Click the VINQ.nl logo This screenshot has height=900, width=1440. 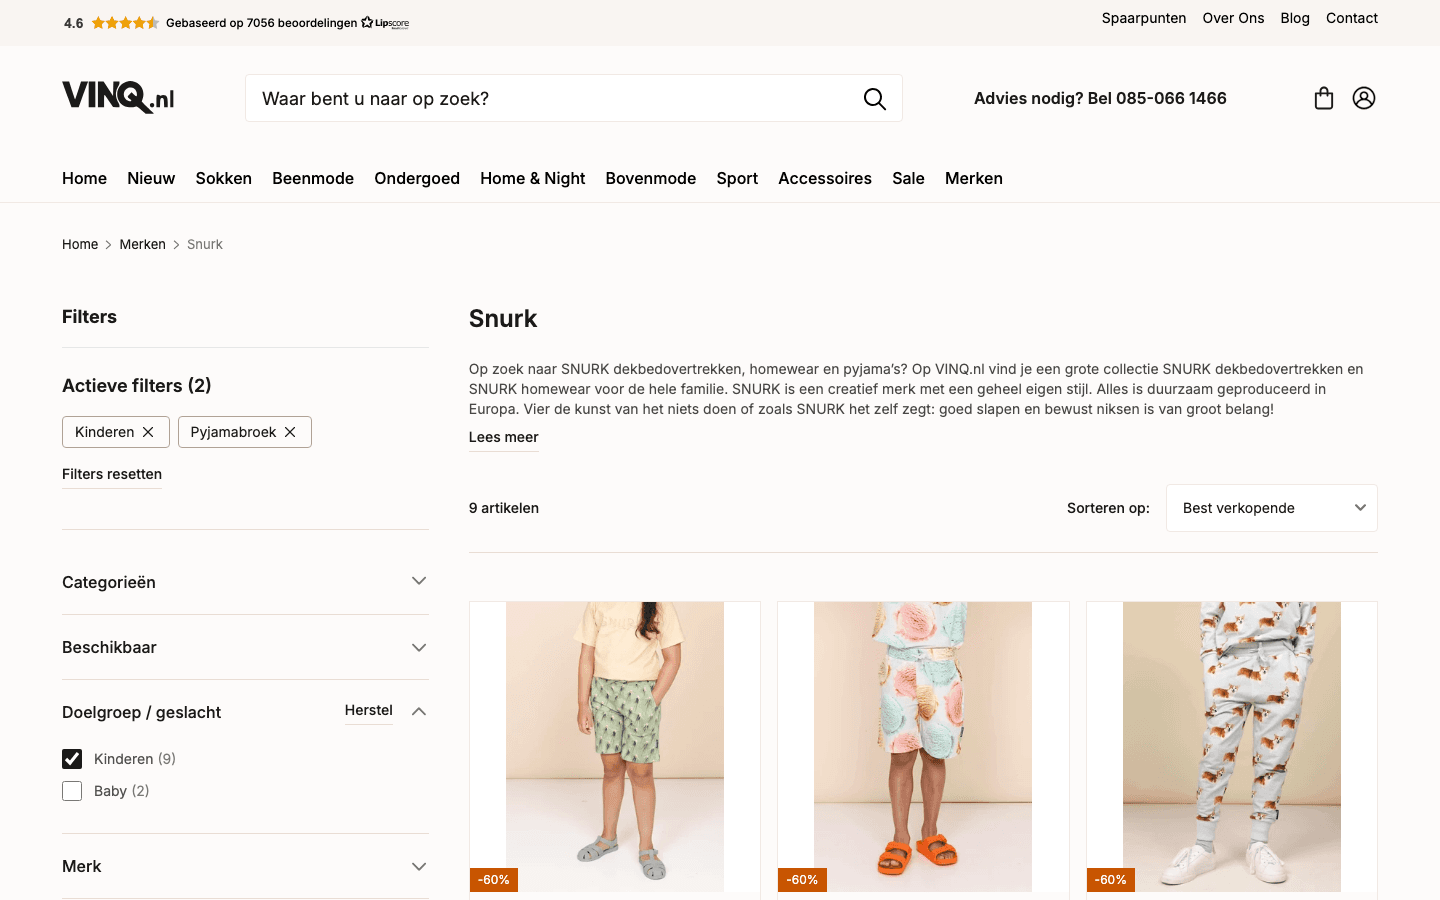(118, 97)
